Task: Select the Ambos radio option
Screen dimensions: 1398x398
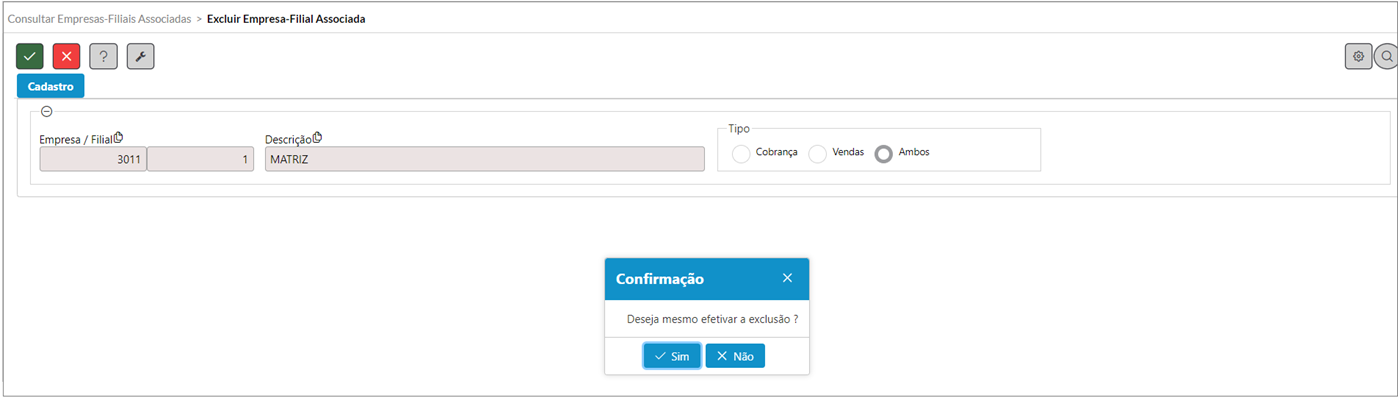Action: point(883,153)
